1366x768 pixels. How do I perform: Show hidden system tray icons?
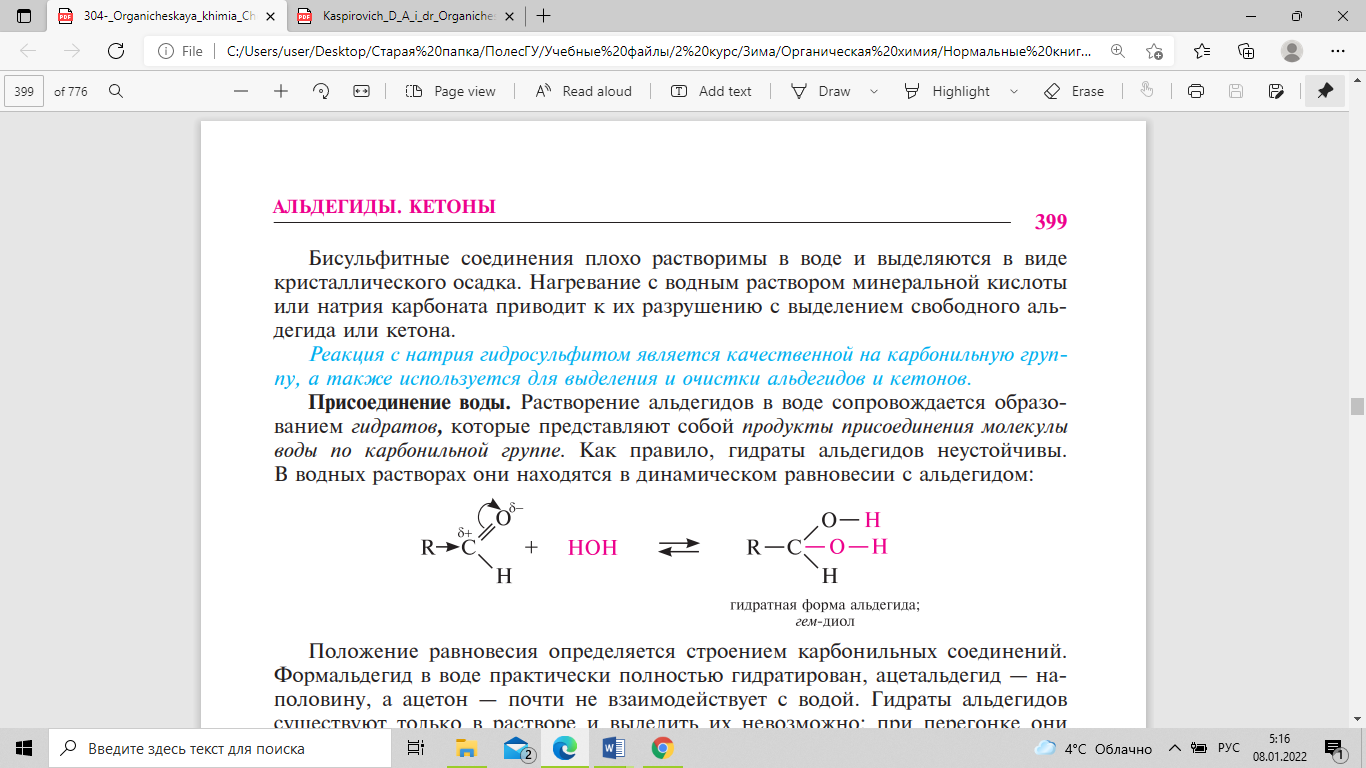pyautogui.click(x=1175, y=748)
